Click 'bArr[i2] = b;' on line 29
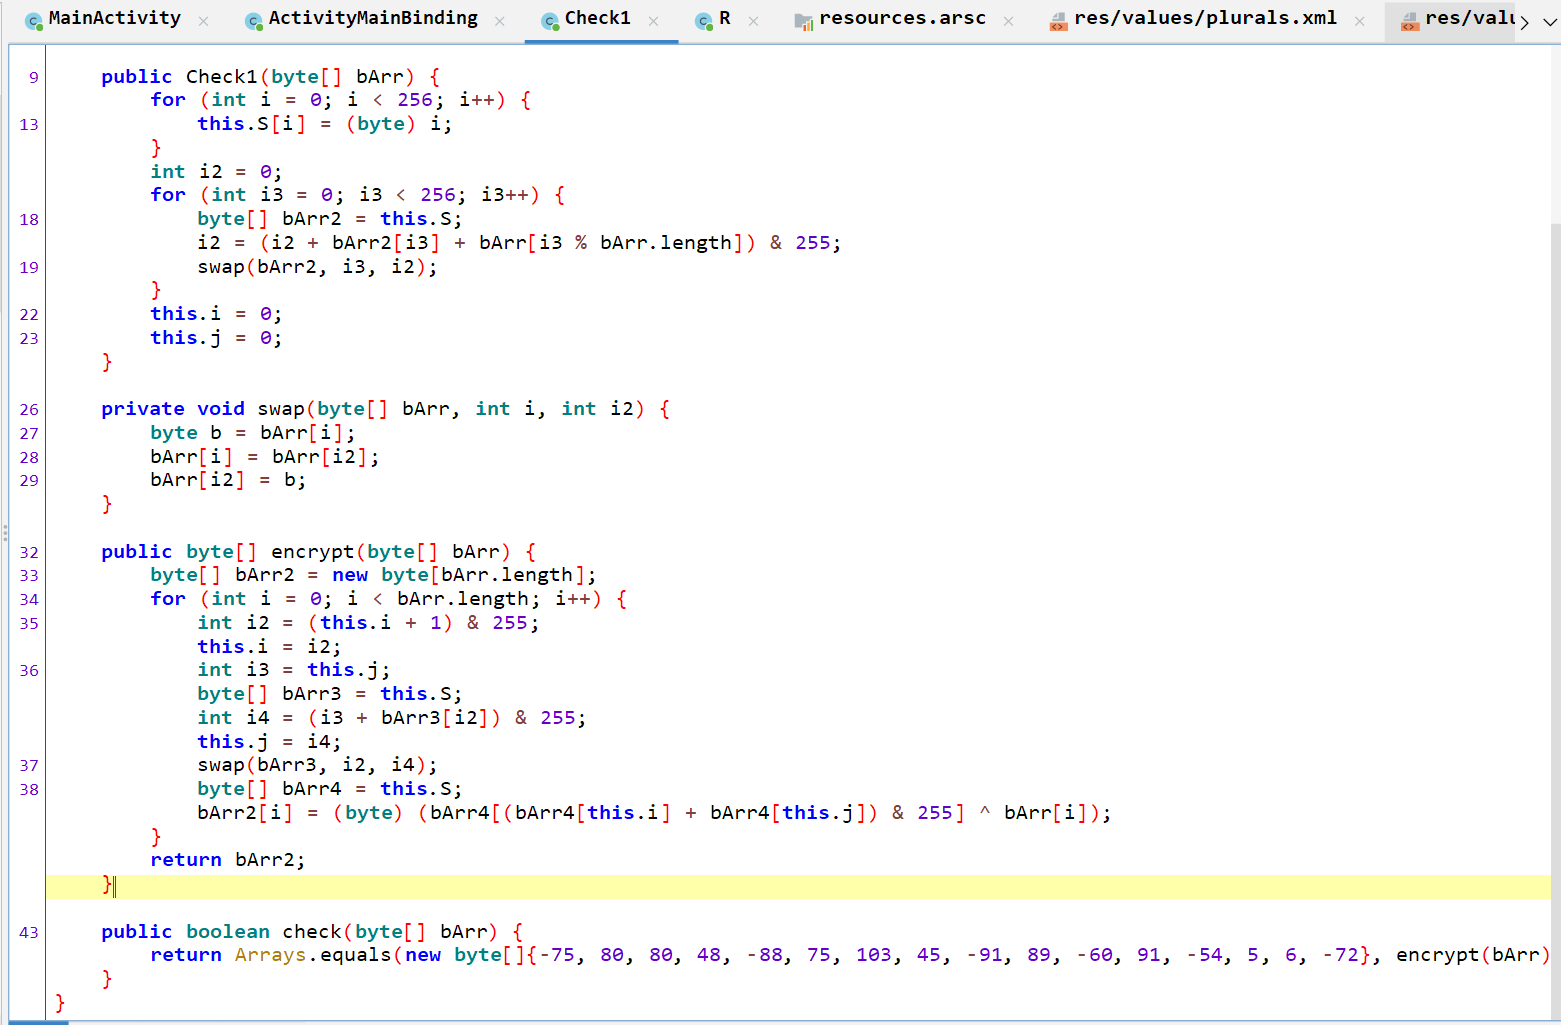Image resolution: width=1561 pixels, height=1025 pixels. tap(228, 479)
